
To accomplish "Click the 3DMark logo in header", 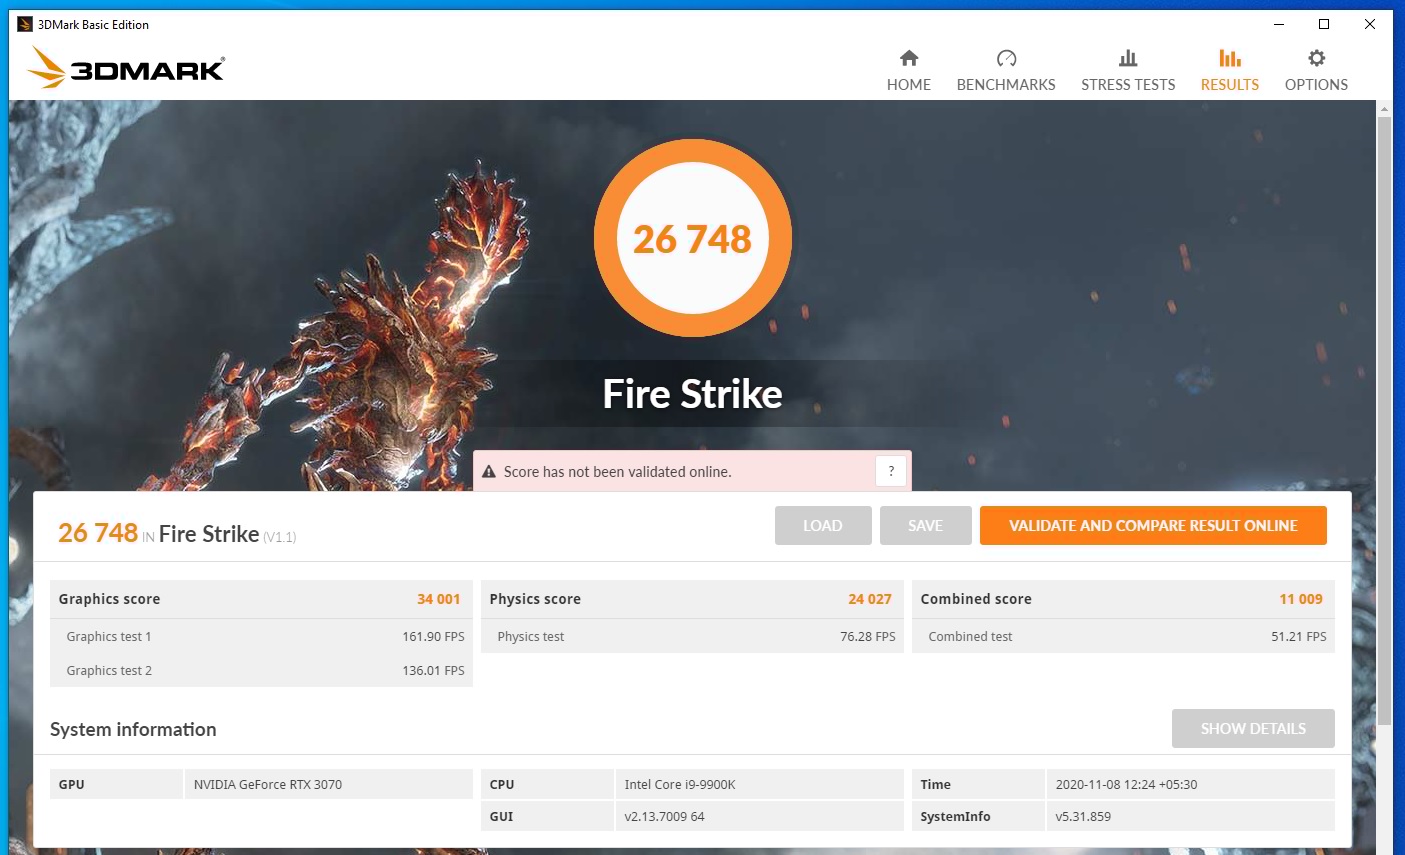I will (x=127, y=68).
